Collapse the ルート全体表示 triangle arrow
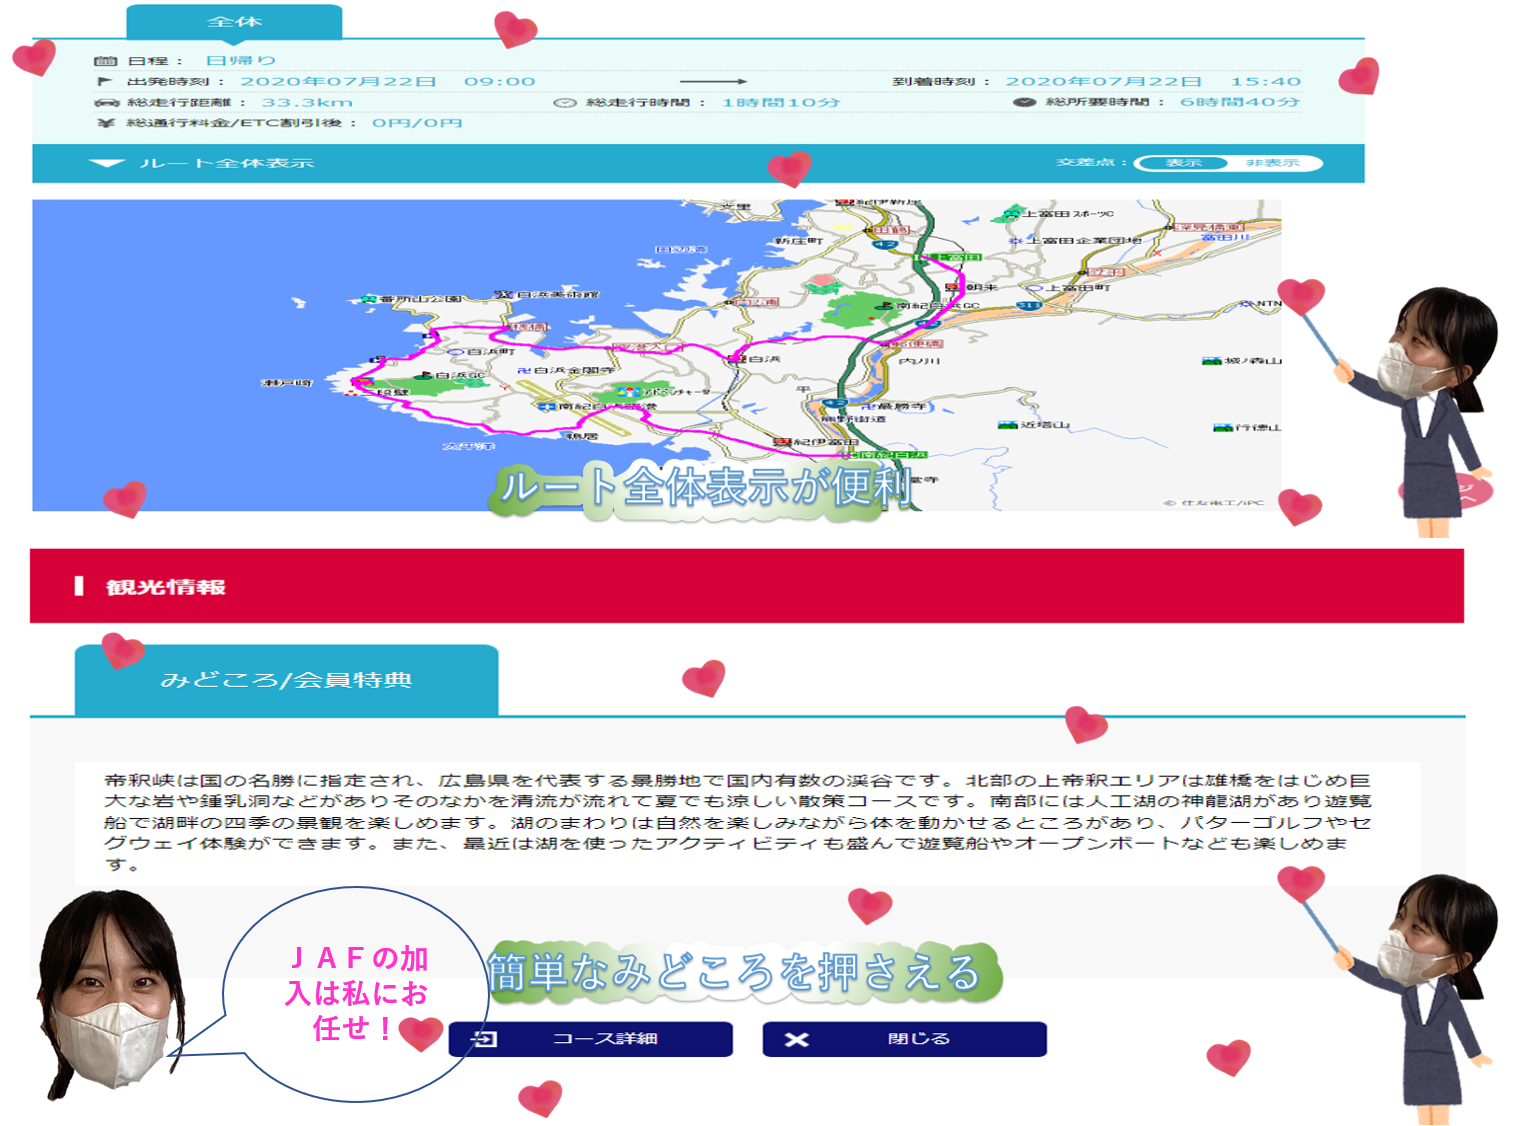The width and height of the screenshot is (1519, 1126). coord(107,163)
